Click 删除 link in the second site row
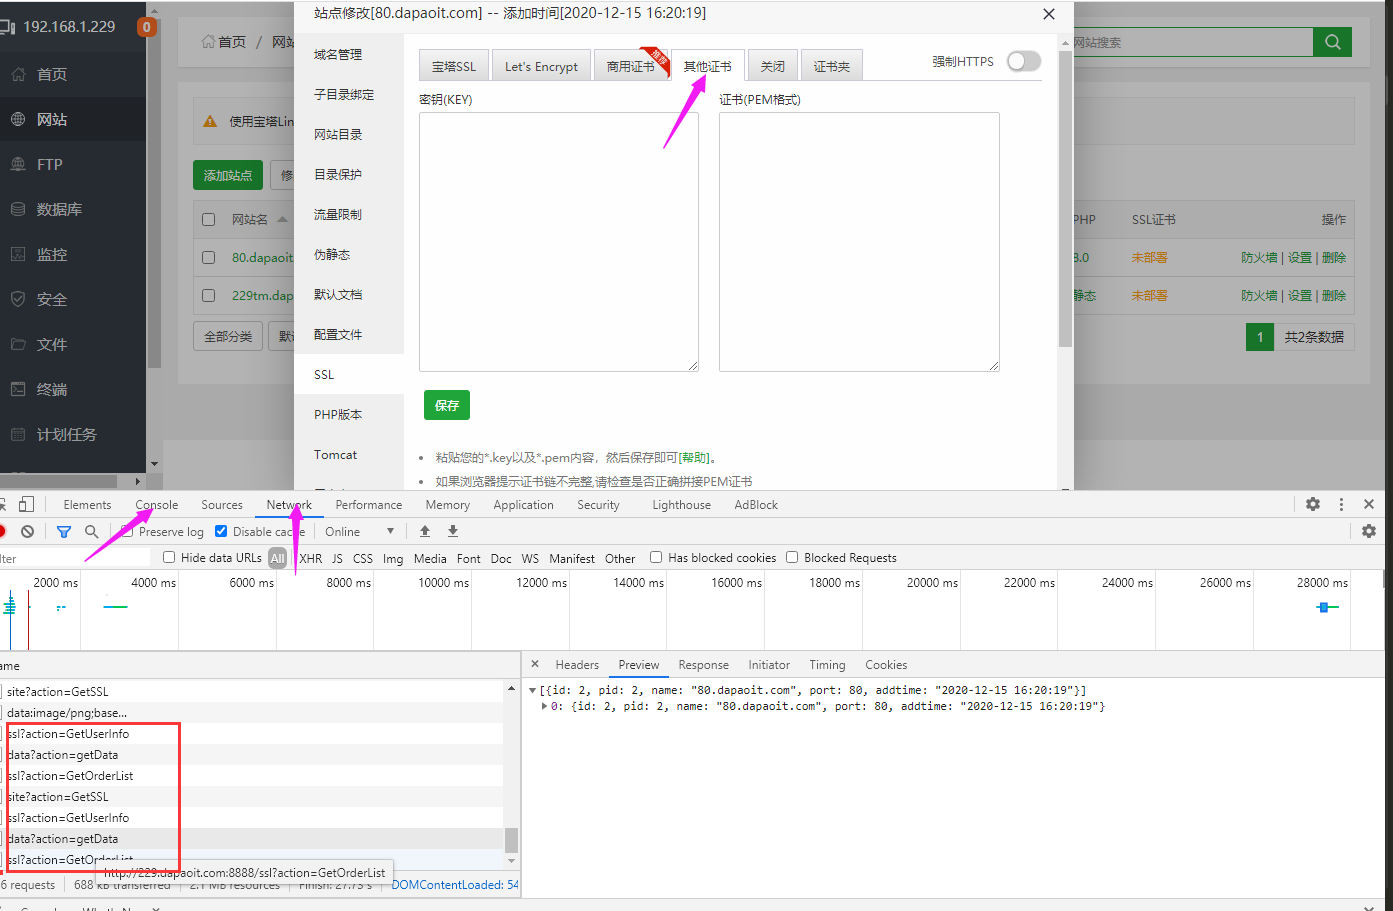 click(x=1334, y=295)
